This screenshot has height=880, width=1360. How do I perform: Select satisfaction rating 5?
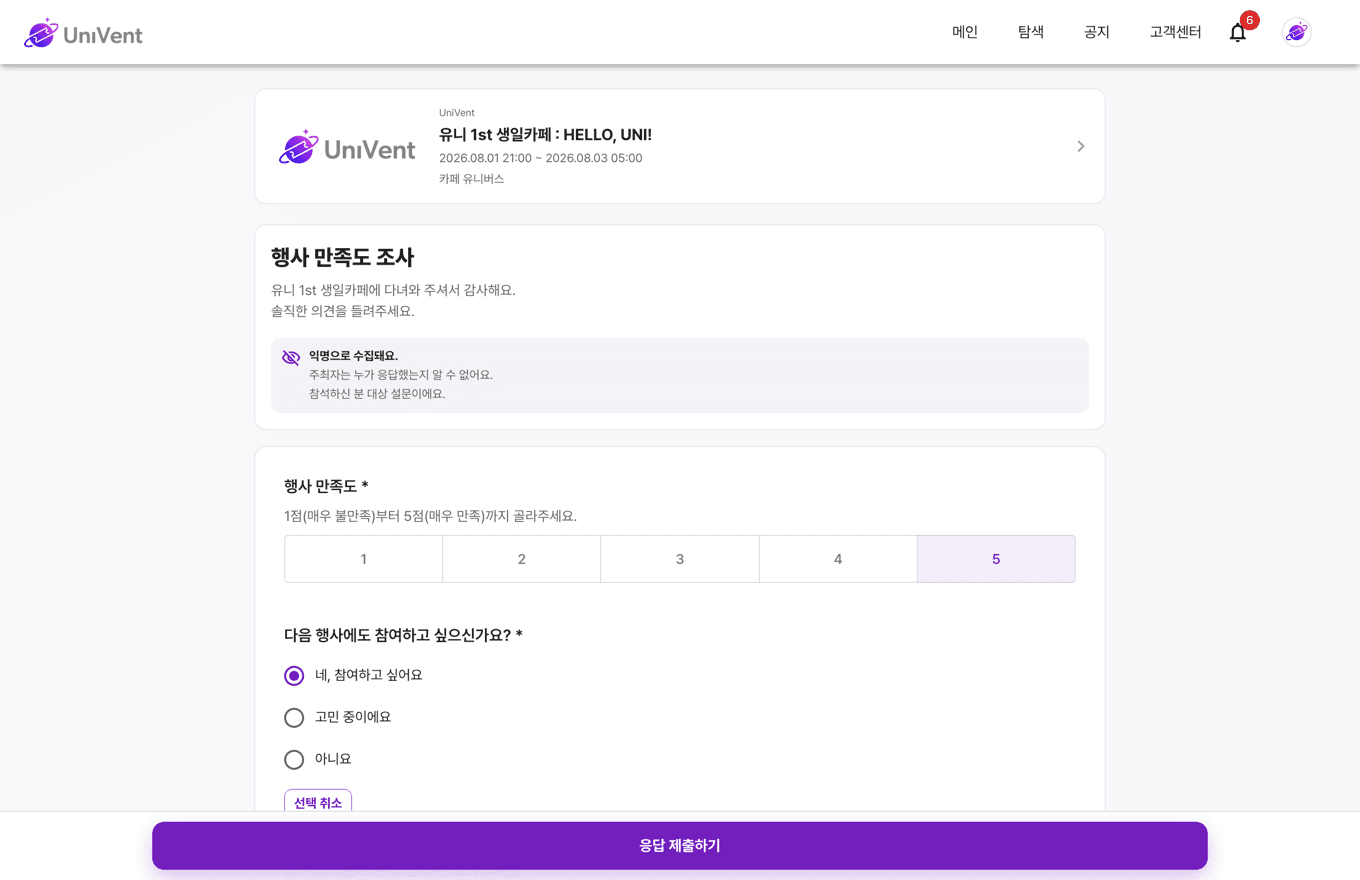(996, 559)
